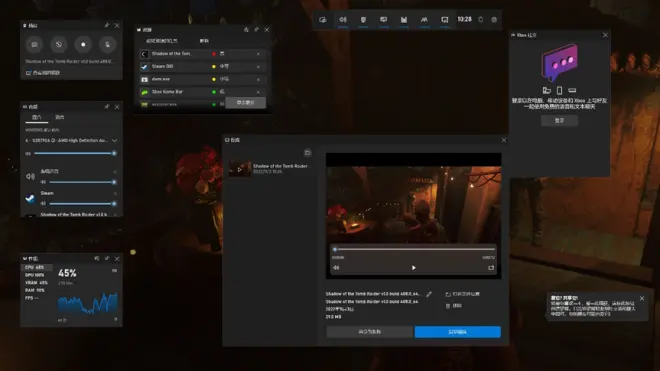Take a screenshot with the camera icon

click(x=35, y=44)
